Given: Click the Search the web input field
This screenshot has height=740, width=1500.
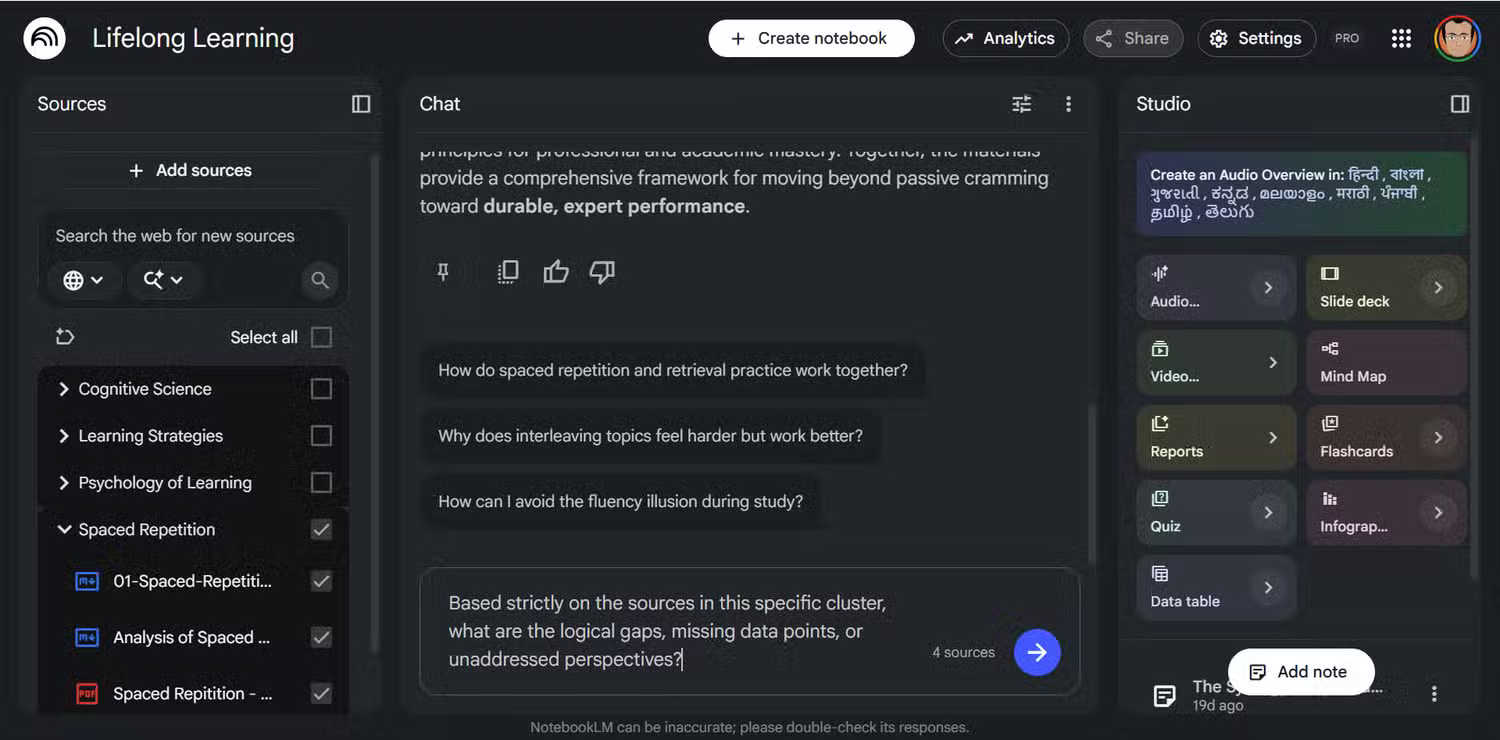Looking at the screenshot, I should click(175, 236).
